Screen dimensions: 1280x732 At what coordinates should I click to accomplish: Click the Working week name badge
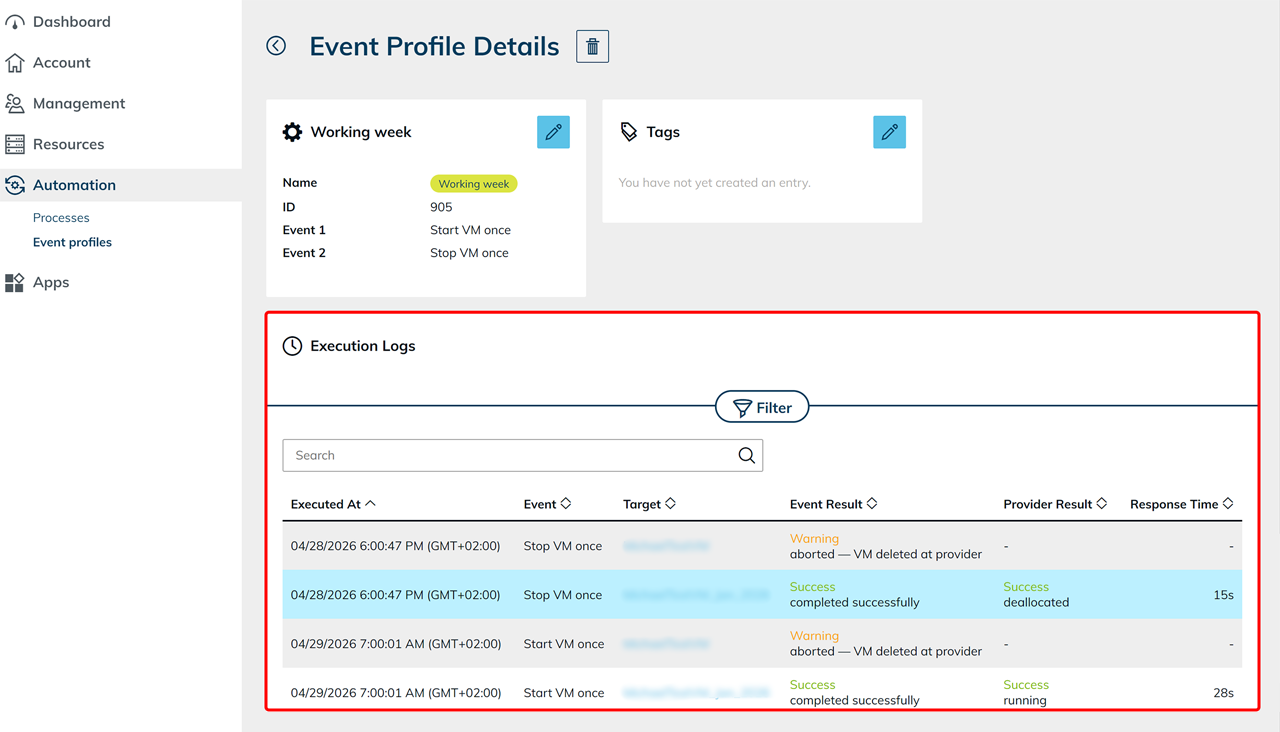pos(474,184)
